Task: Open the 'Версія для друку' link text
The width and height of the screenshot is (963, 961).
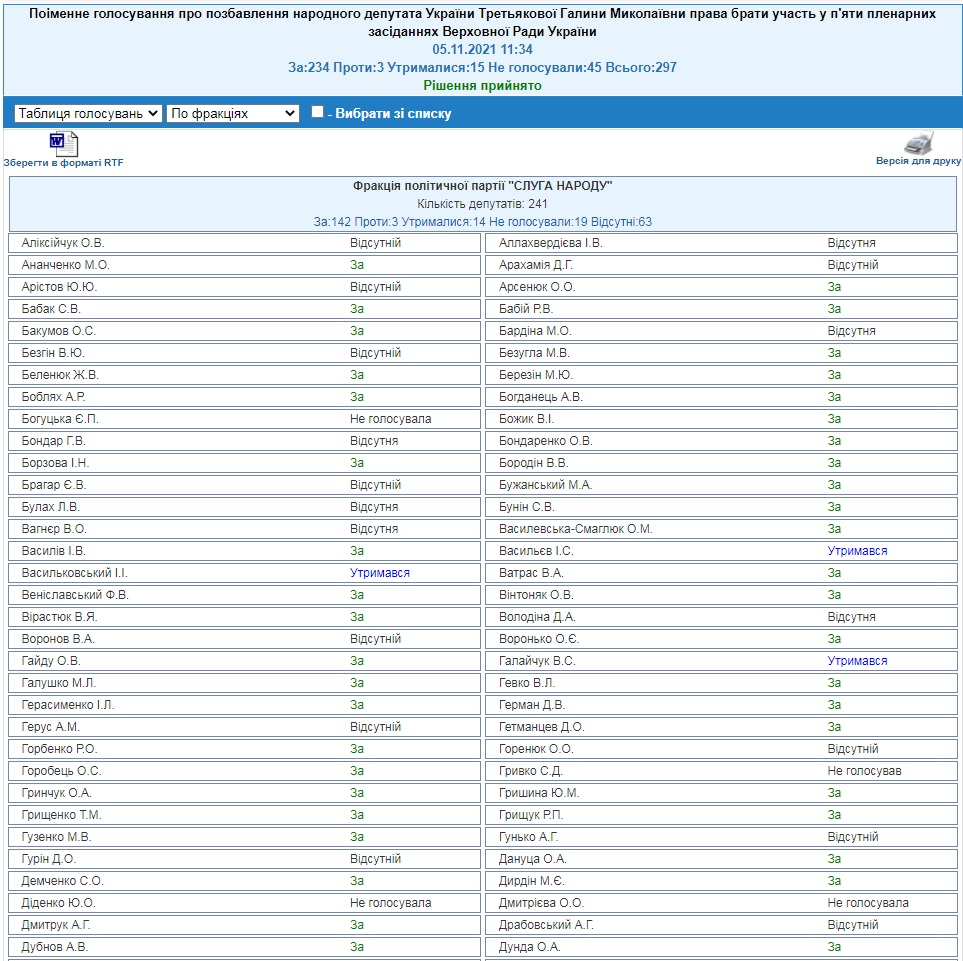Action: [x=918, y=161]
